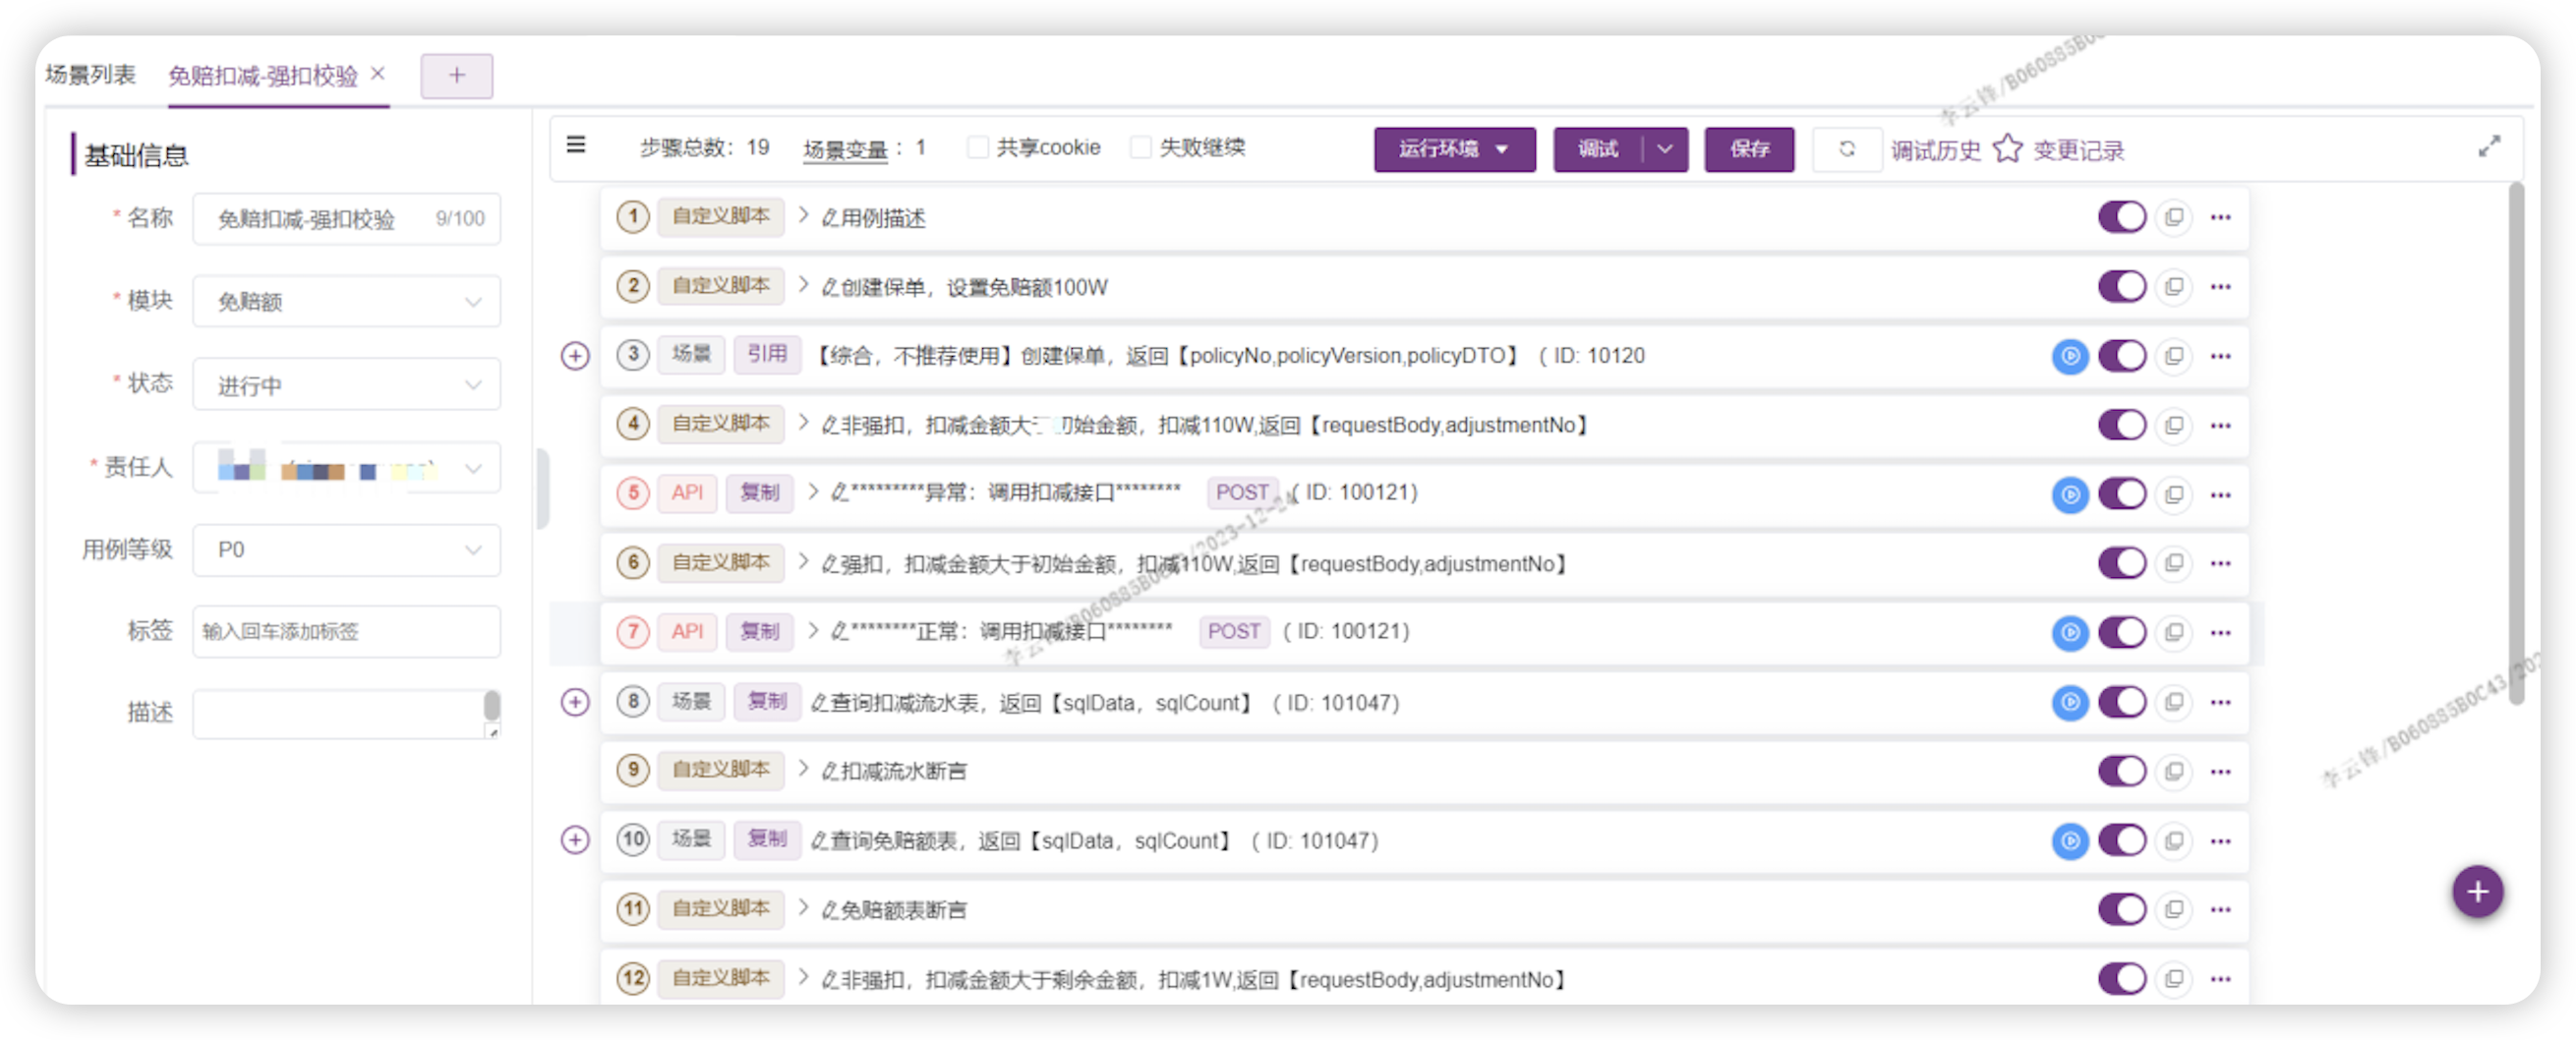
Task: Check the 失败继续 checkbox
Action: (x=1140, y=148)
